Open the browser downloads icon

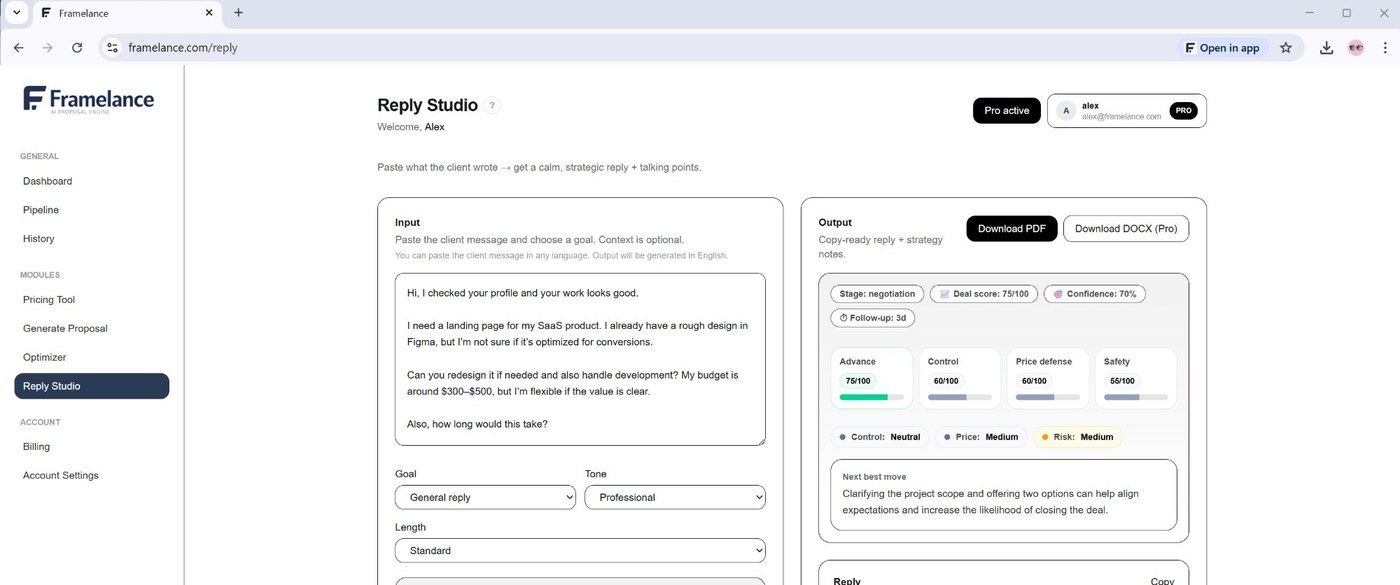pyautogui.click(x=1326, y=47)
